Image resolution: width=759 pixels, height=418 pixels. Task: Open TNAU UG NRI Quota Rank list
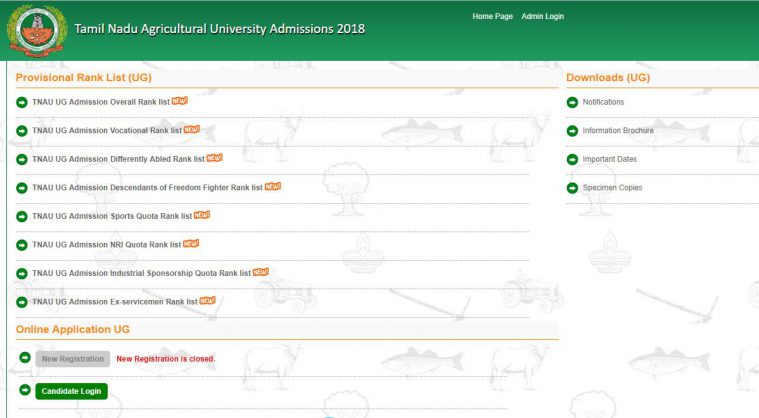(107, 245)
